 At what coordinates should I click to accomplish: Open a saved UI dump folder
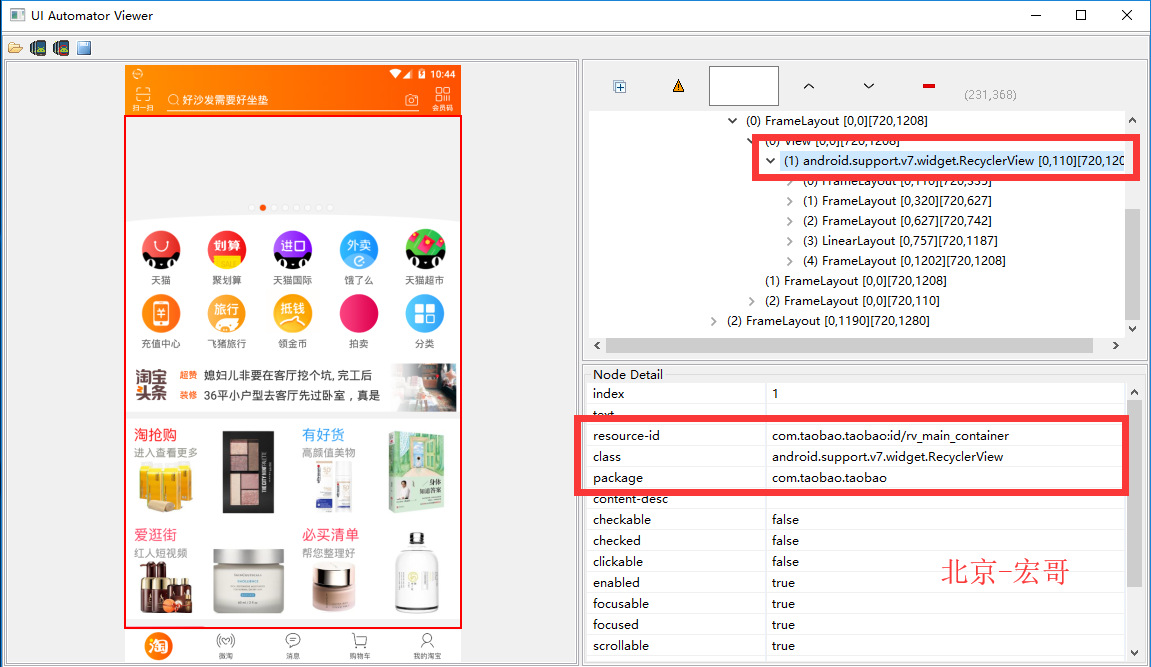tap(15, 48)
